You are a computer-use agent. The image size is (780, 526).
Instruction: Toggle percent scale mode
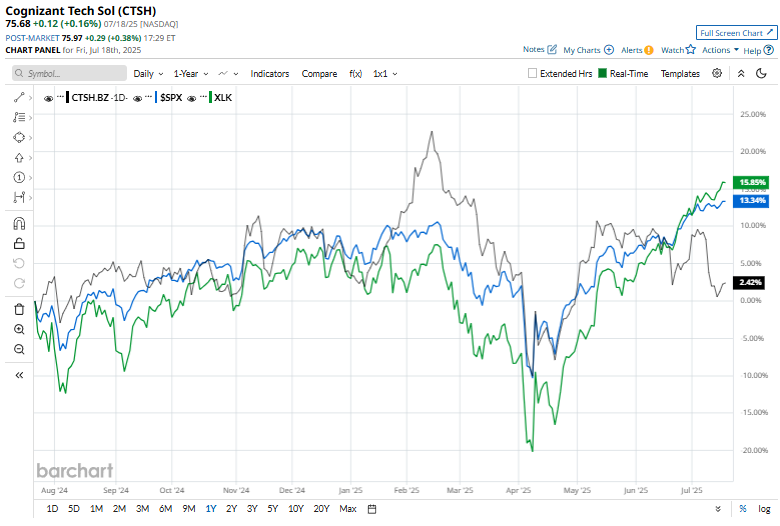pyautogui.click(x=743, y=509)
